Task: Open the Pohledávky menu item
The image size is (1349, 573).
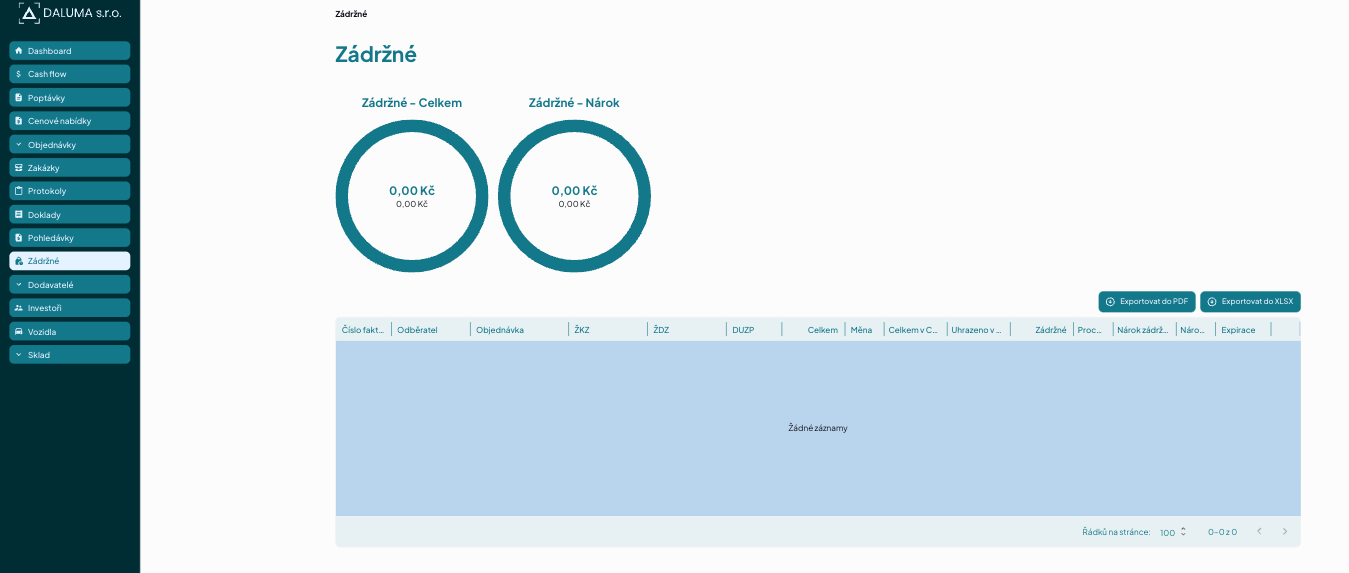Action: [70, 238]
